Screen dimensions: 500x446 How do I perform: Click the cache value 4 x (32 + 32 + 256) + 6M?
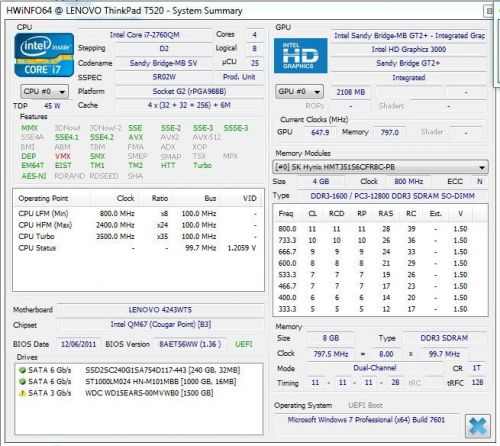point(189,105)
